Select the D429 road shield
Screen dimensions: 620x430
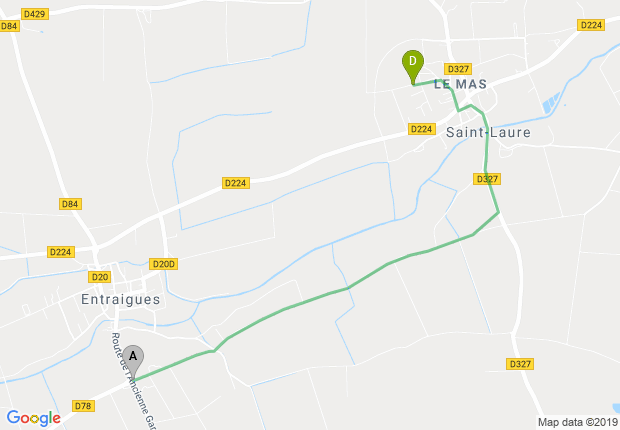click(x=35, y=14)
